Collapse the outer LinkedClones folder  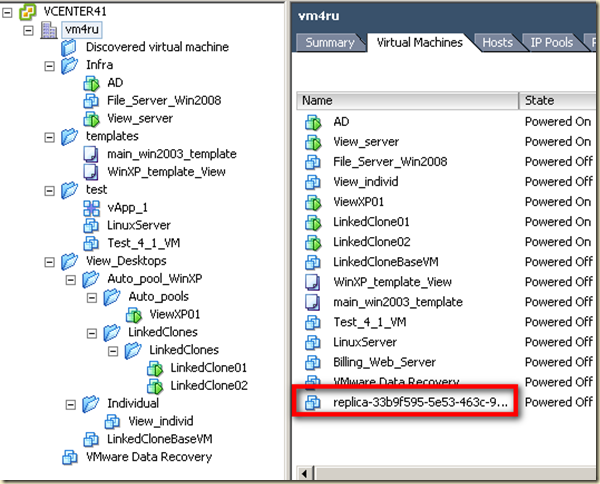click(92, 333)
